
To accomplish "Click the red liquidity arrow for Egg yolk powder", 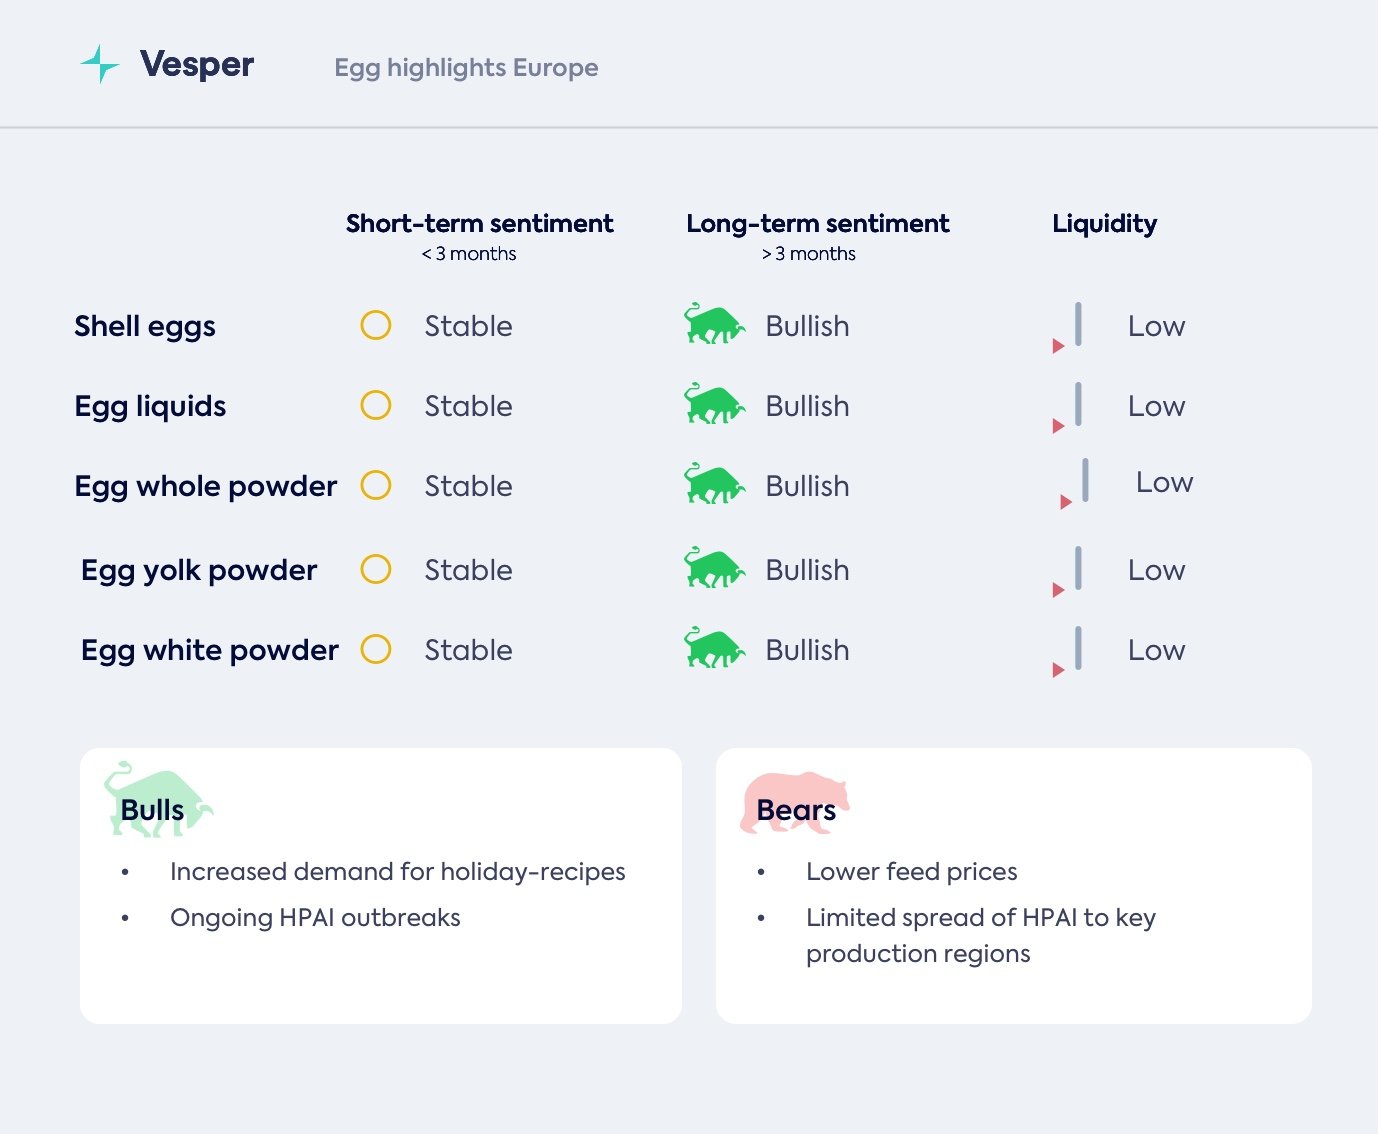I will pos(1058,590).
